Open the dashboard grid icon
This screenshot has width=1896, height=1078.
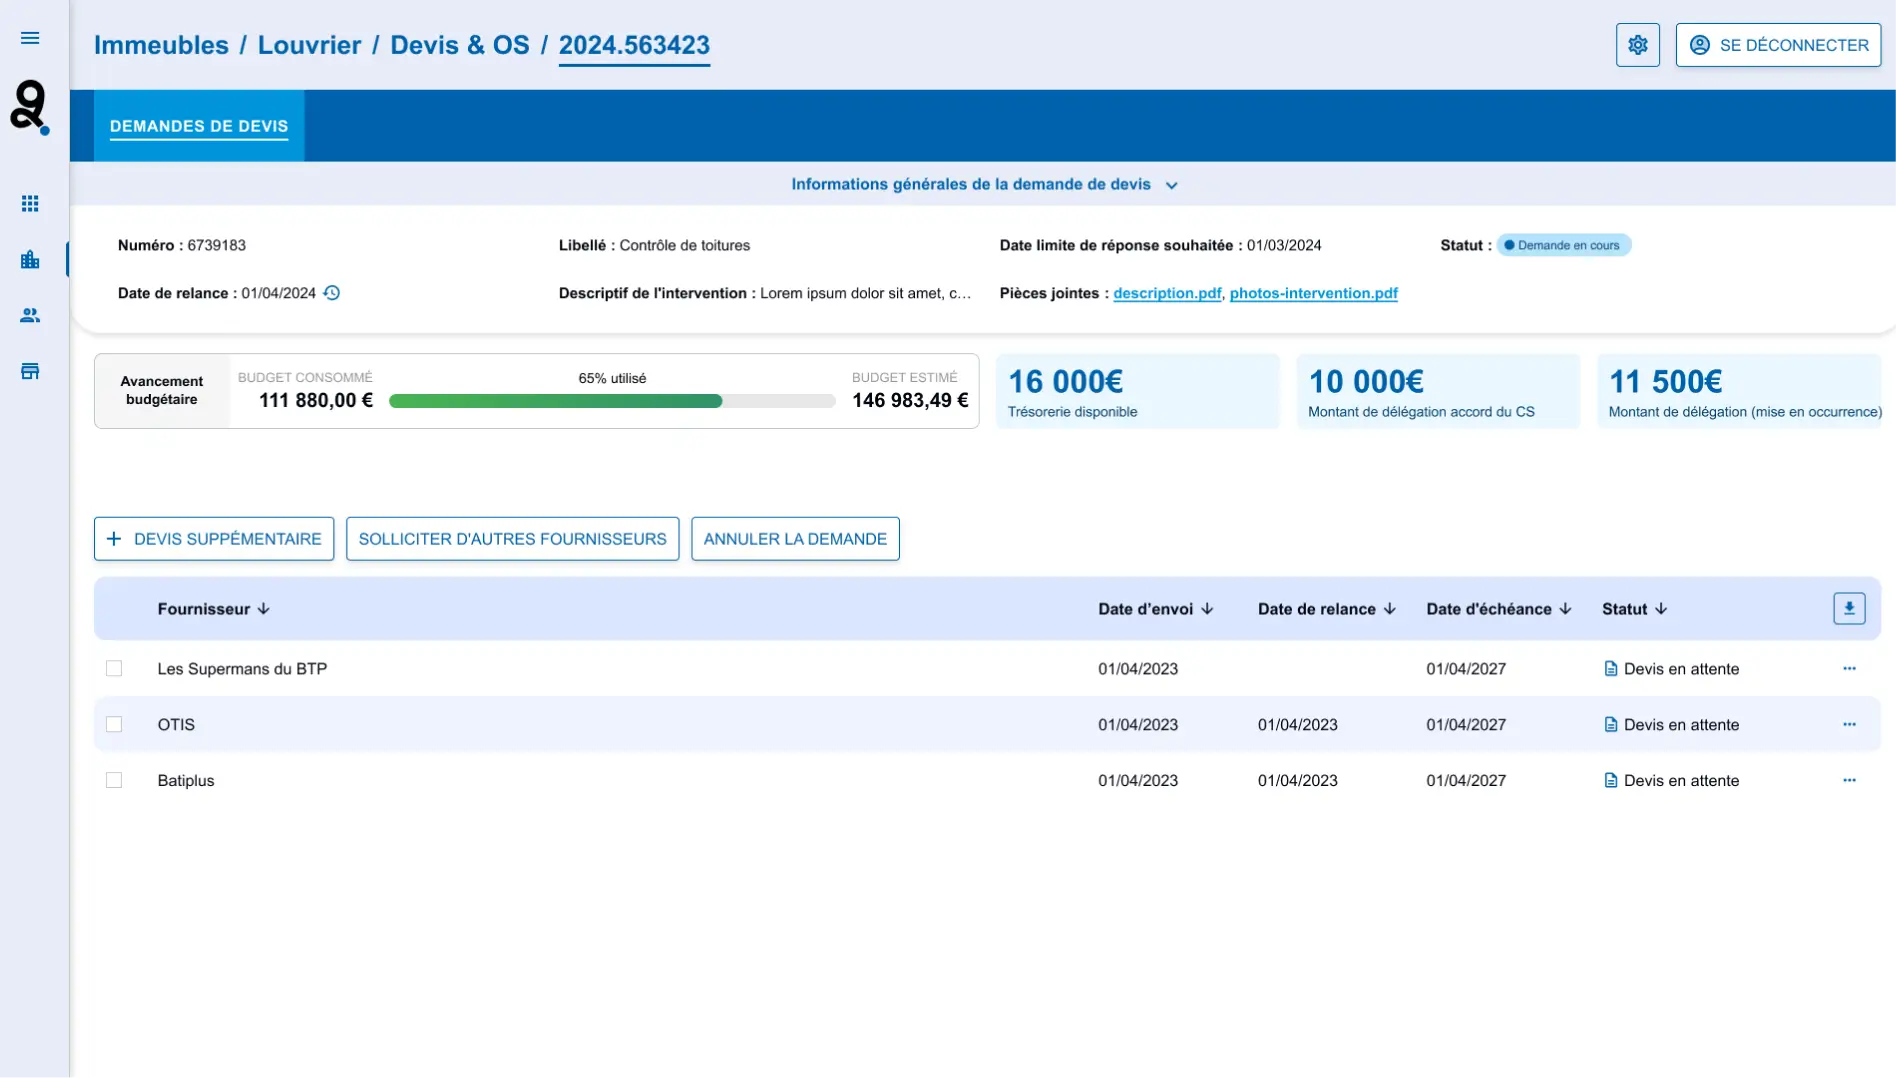point(30,204)
